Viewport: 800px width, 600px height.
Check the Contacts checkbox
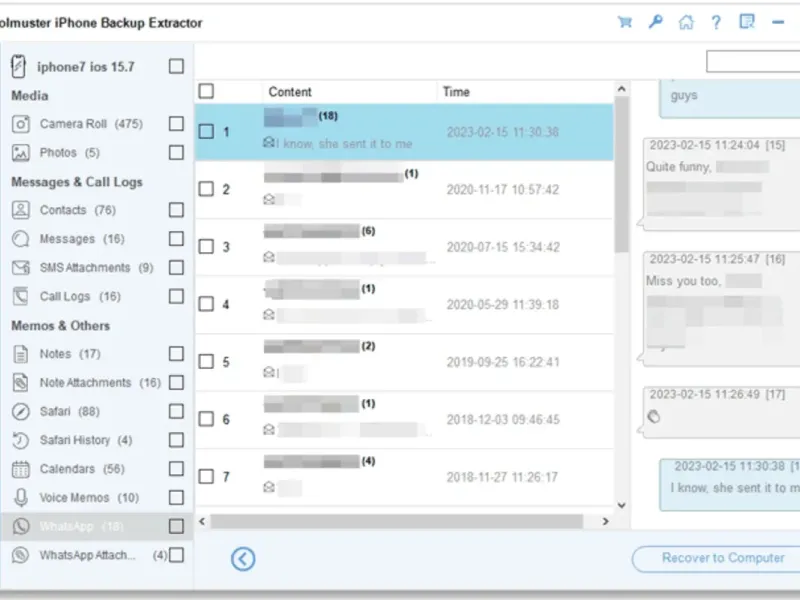pyautogui.click(x=176, y=210)
